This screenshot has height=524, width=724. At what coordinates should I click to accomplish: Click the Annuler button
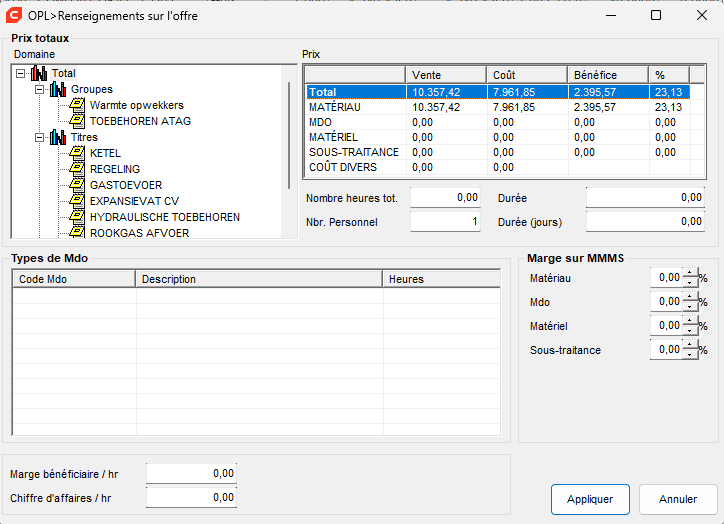(678, 499)
